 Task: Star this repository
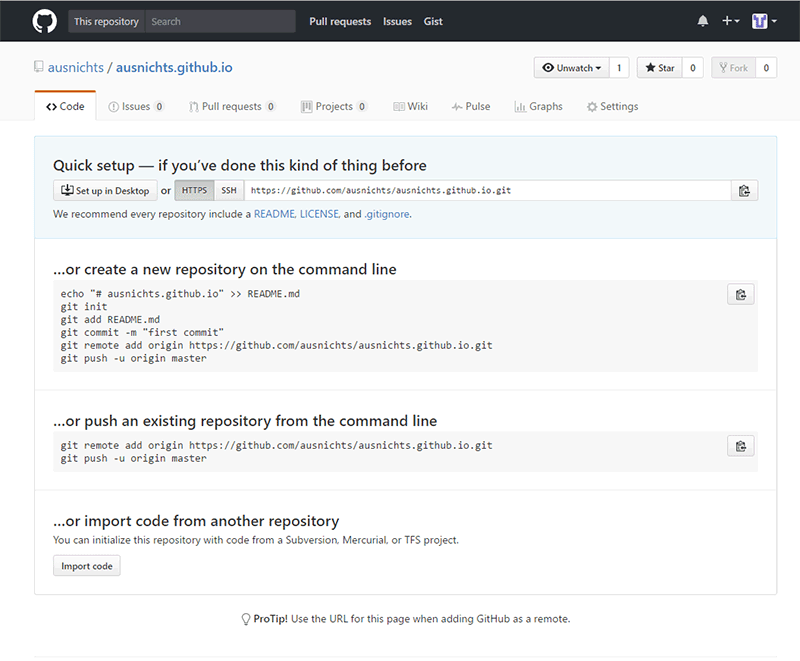[659, 68]
